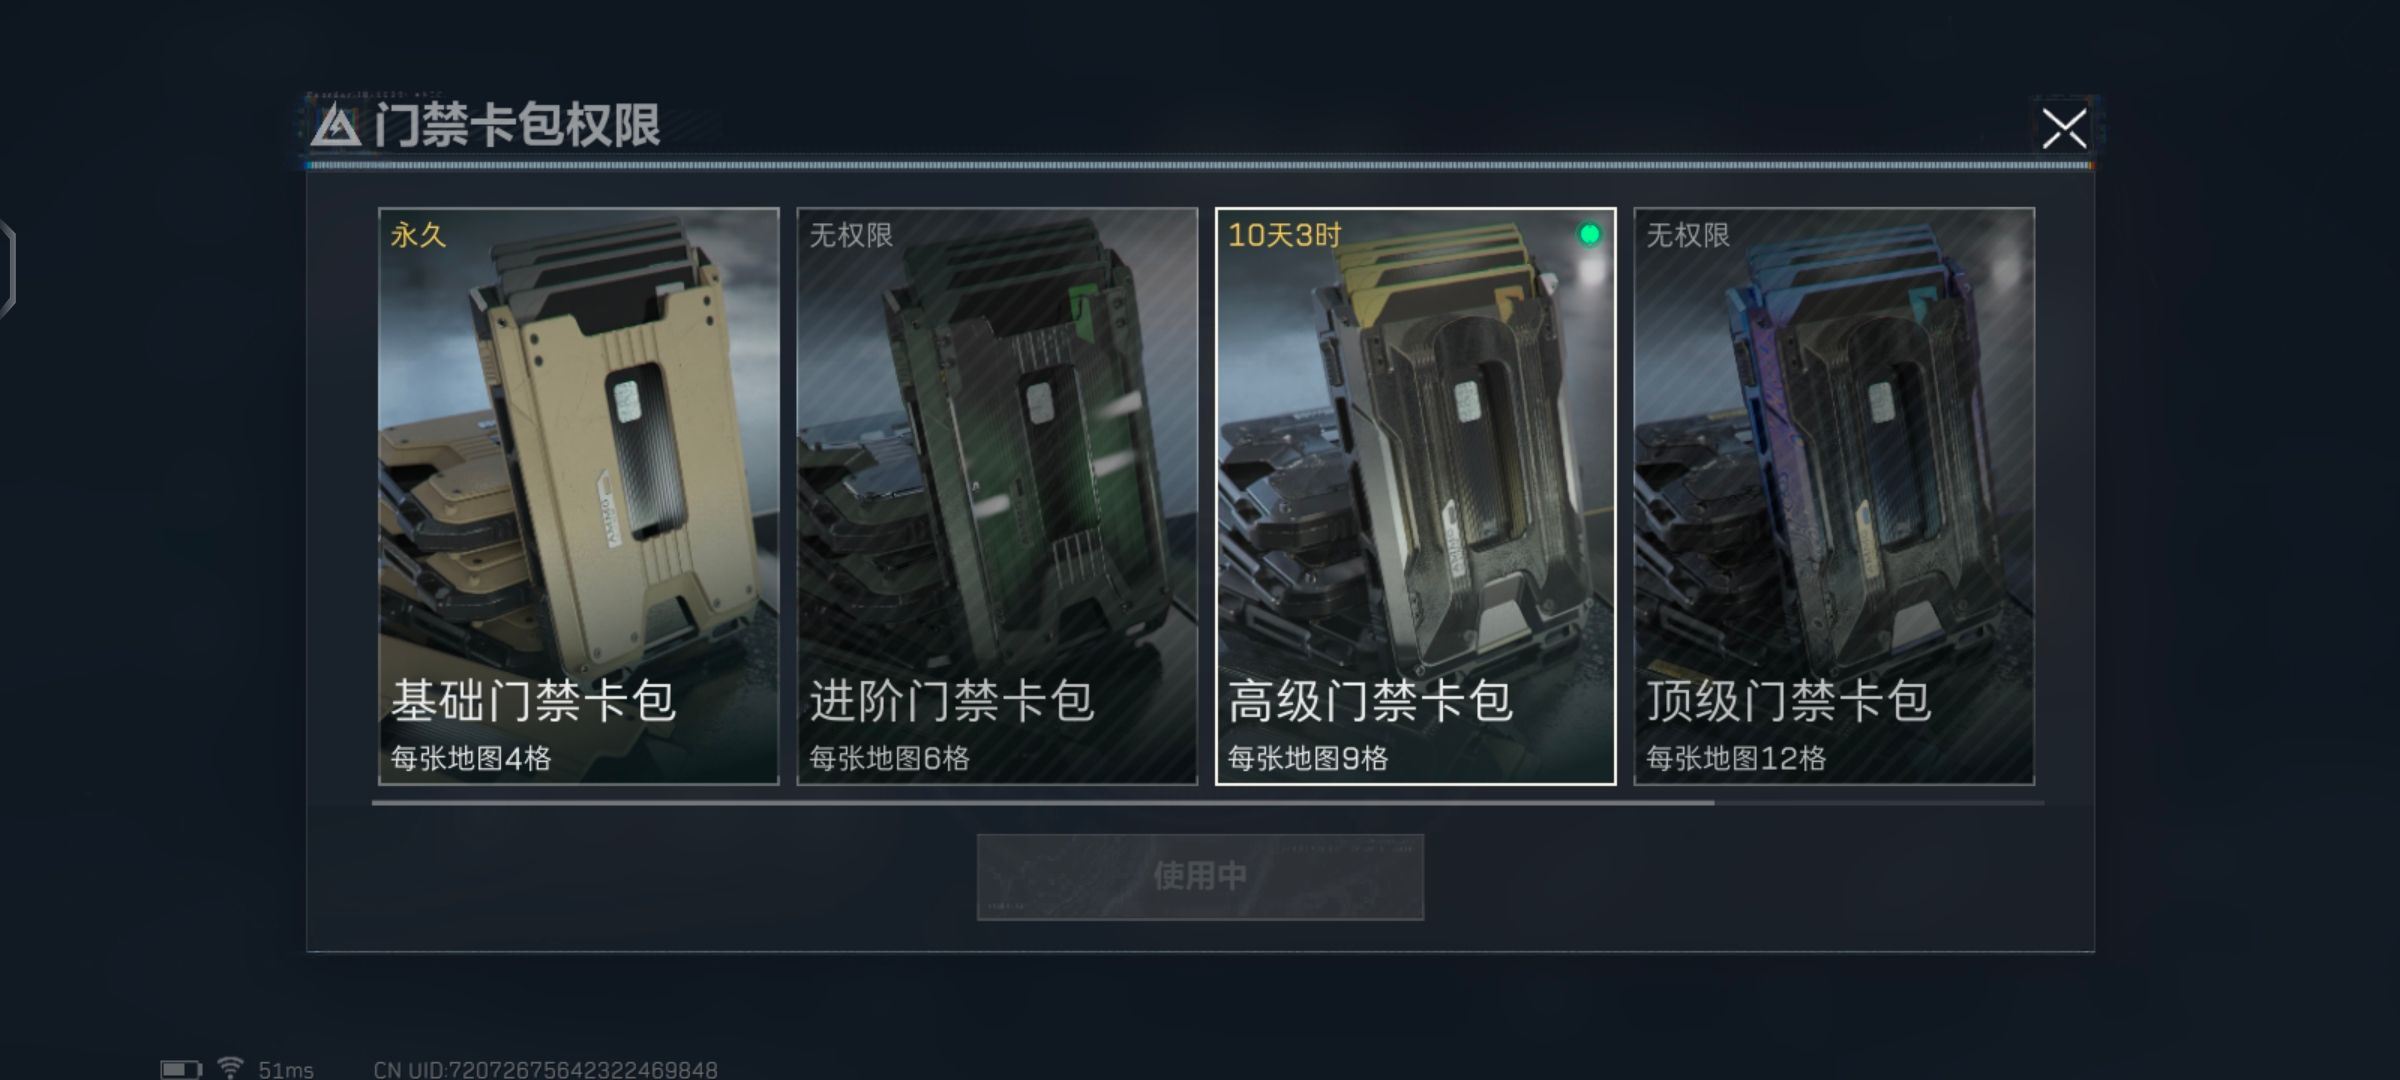Click the hexagonal handle at left edge
The height and width of the screenshot is (1080, 2400).
tap(8, 268)
